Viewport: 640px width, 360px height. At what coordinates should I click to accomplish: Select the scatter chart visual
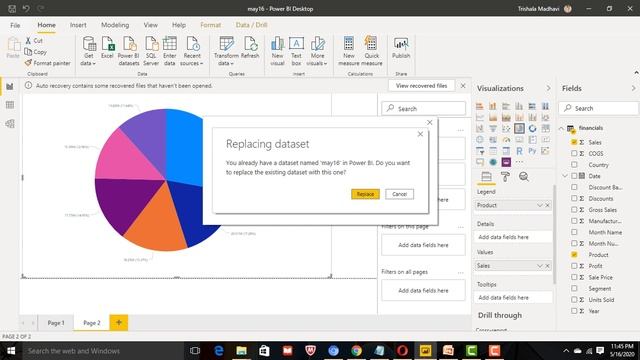(x=506, y=129)
